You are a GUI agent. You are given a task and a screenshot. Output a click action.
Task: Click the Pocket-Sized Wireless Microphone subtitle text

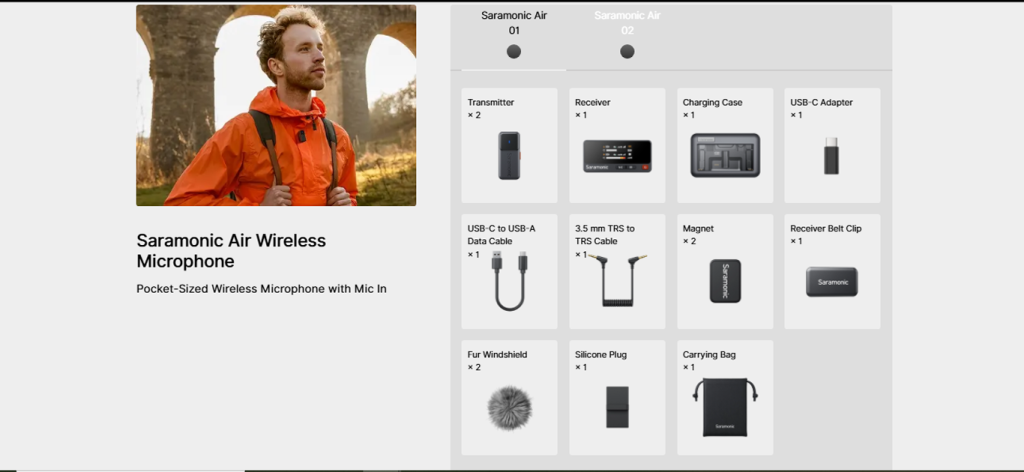pos(261,289)
